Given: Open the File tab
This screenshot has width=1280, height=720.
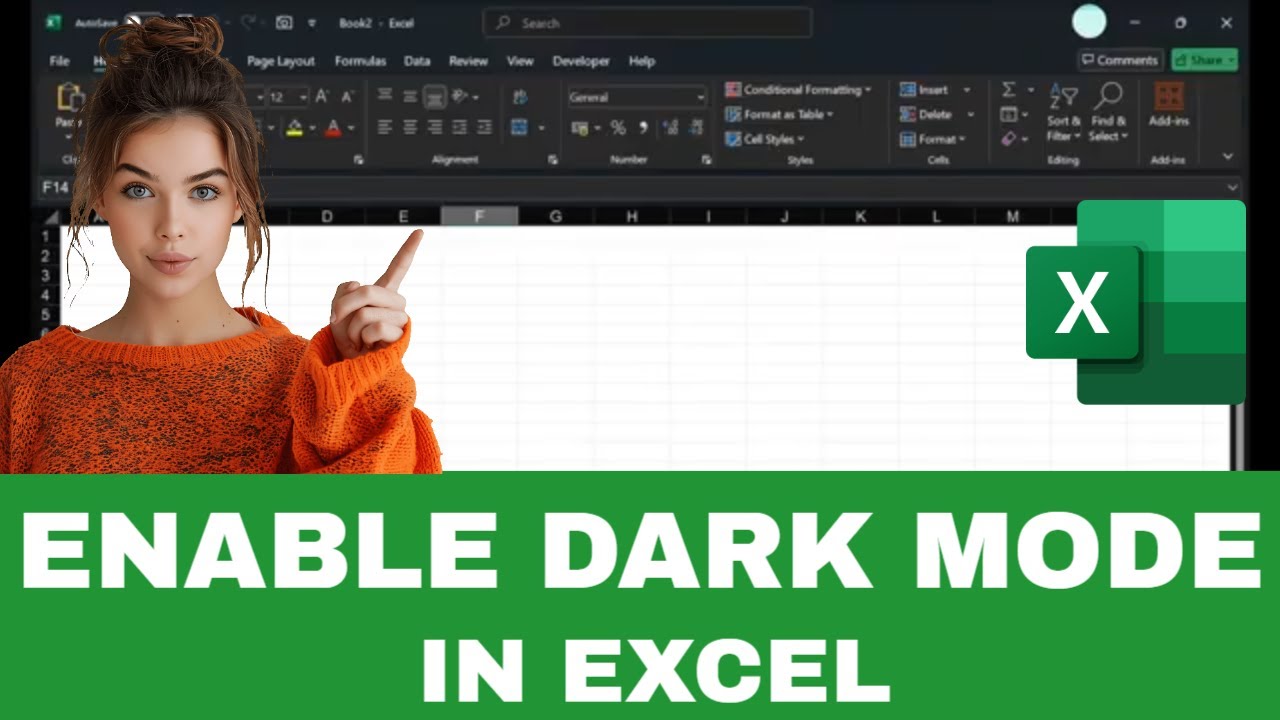Looking at the screenshot, I should pos(59,61).
